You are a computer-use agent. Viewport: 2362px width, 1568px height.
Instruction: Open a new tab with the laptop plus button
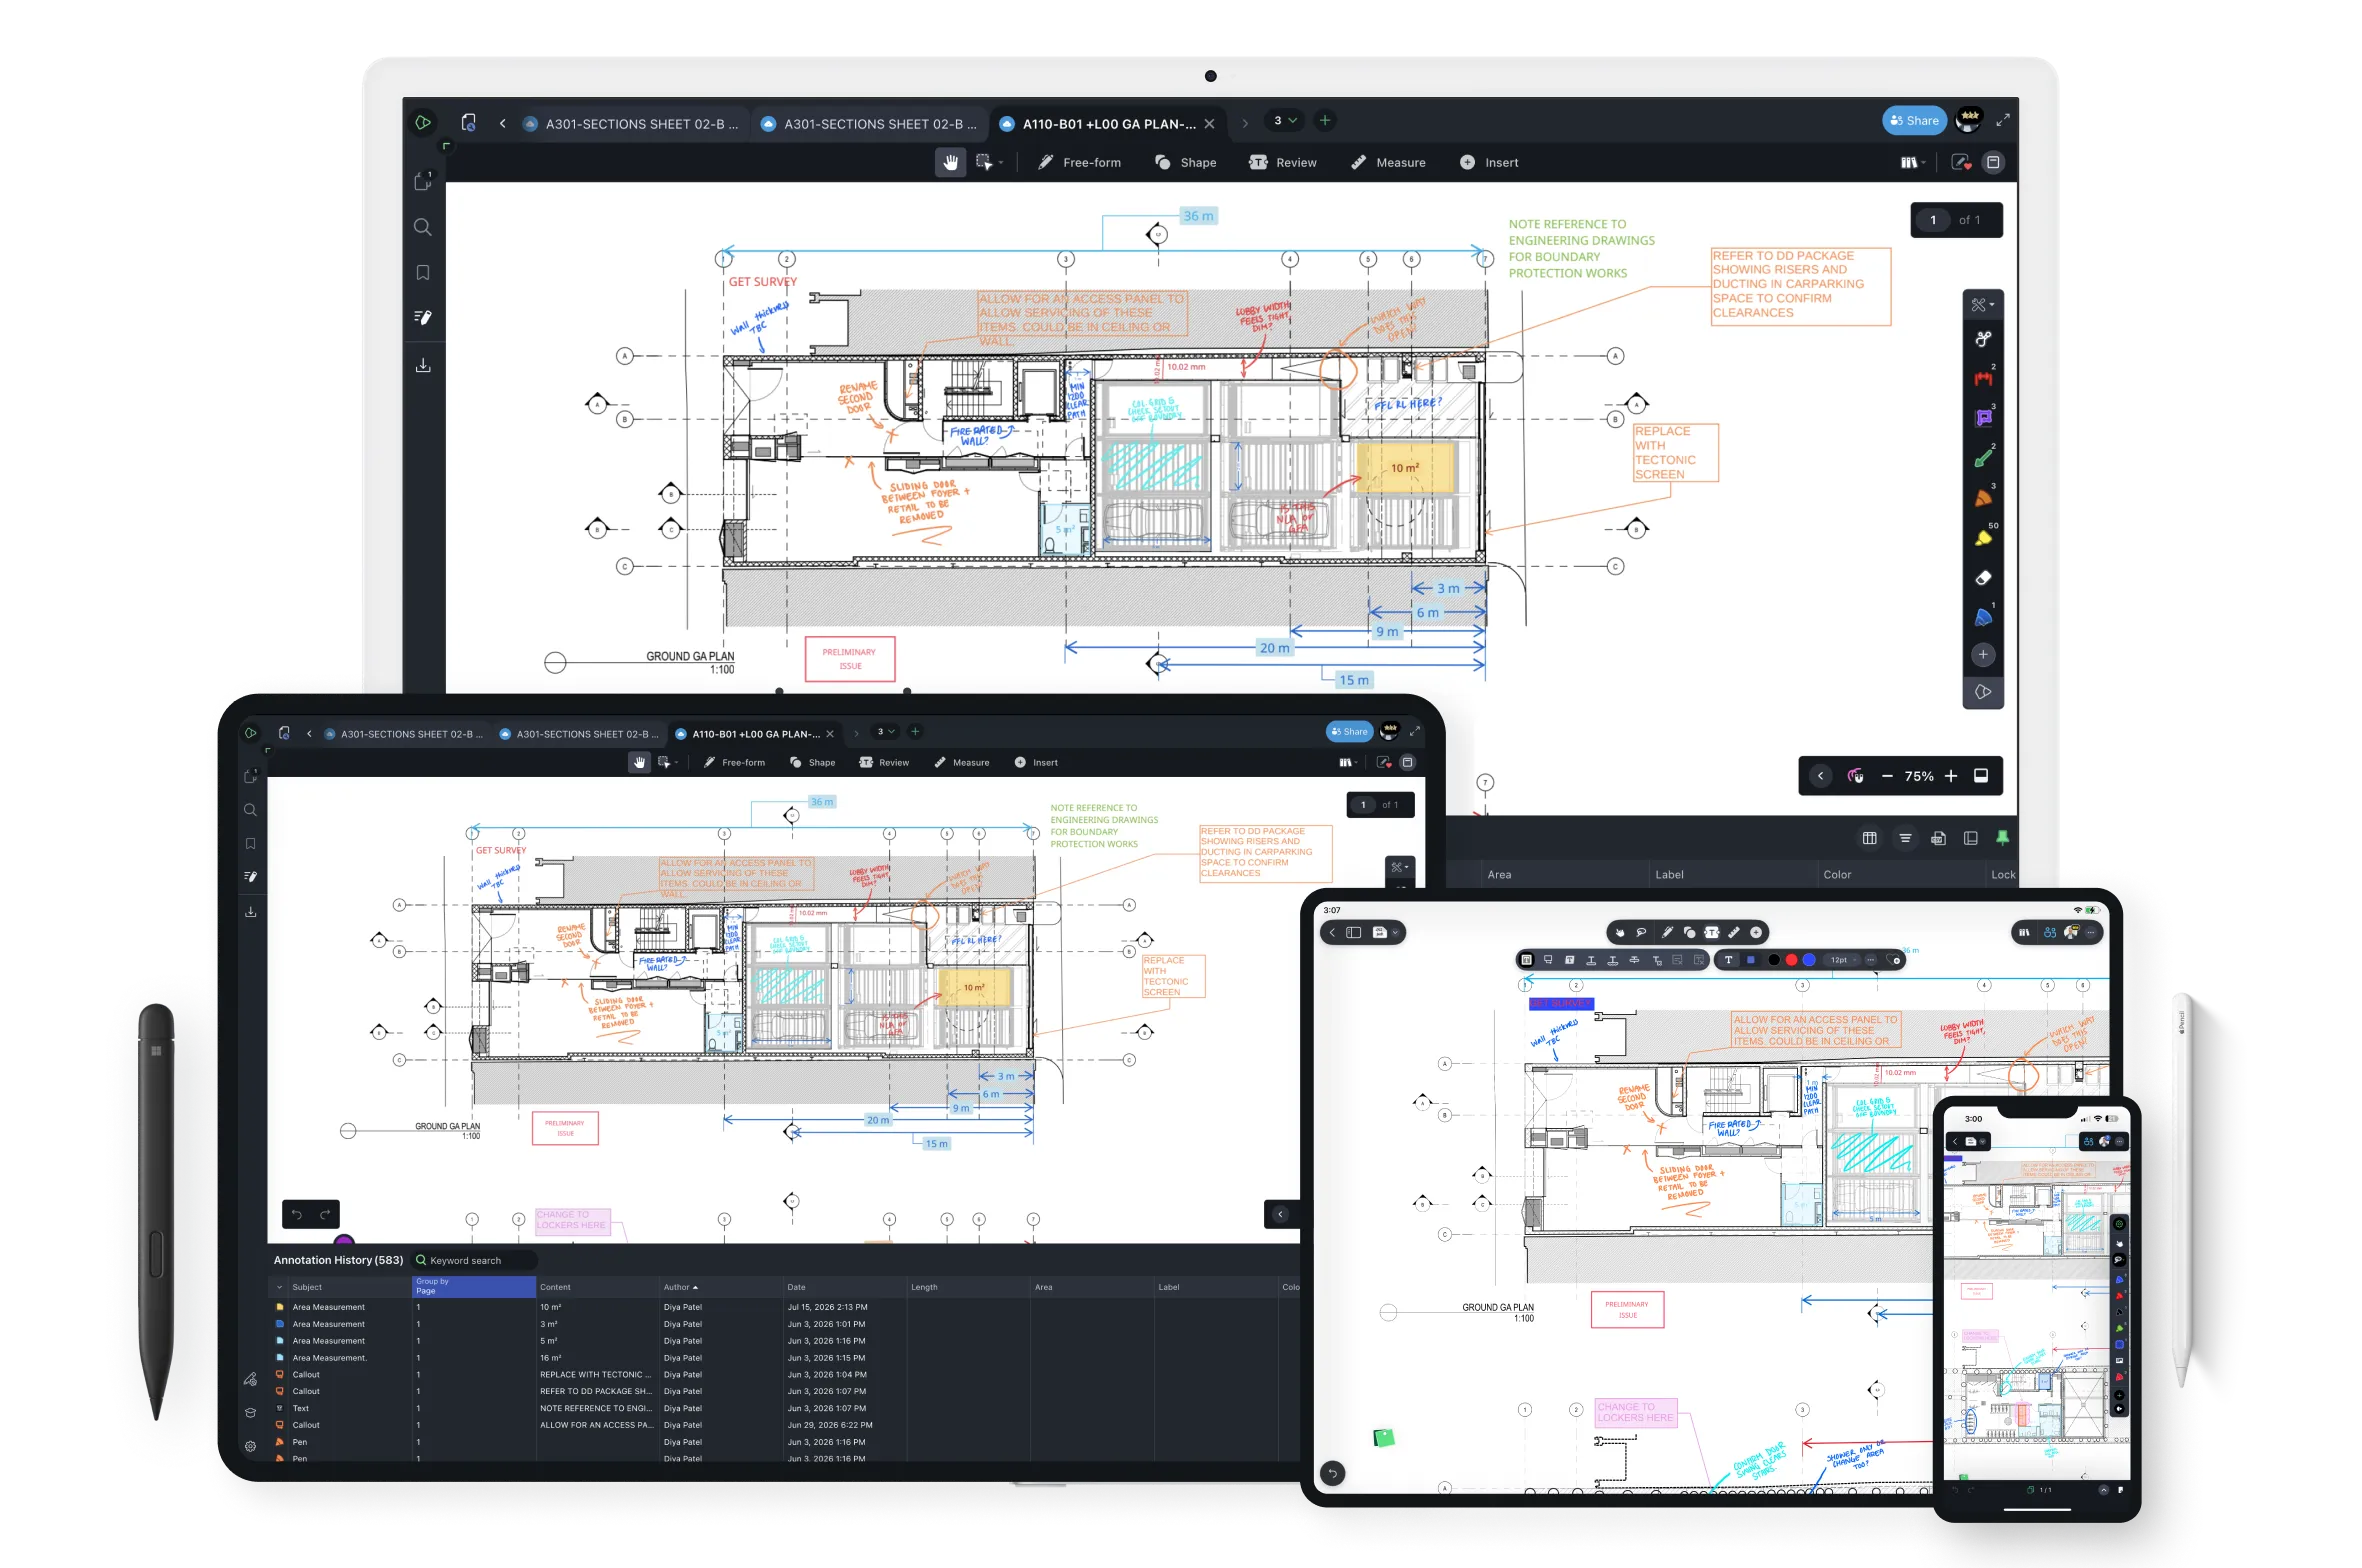(1324, 121)
